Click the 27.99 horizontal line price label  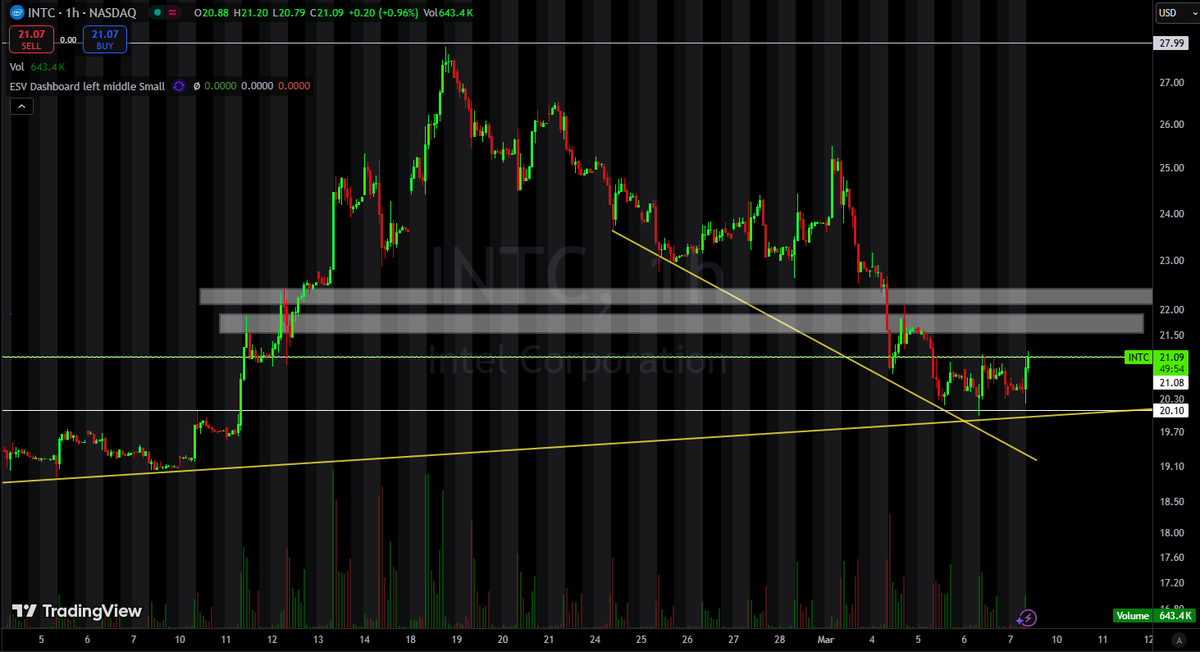1172,43
